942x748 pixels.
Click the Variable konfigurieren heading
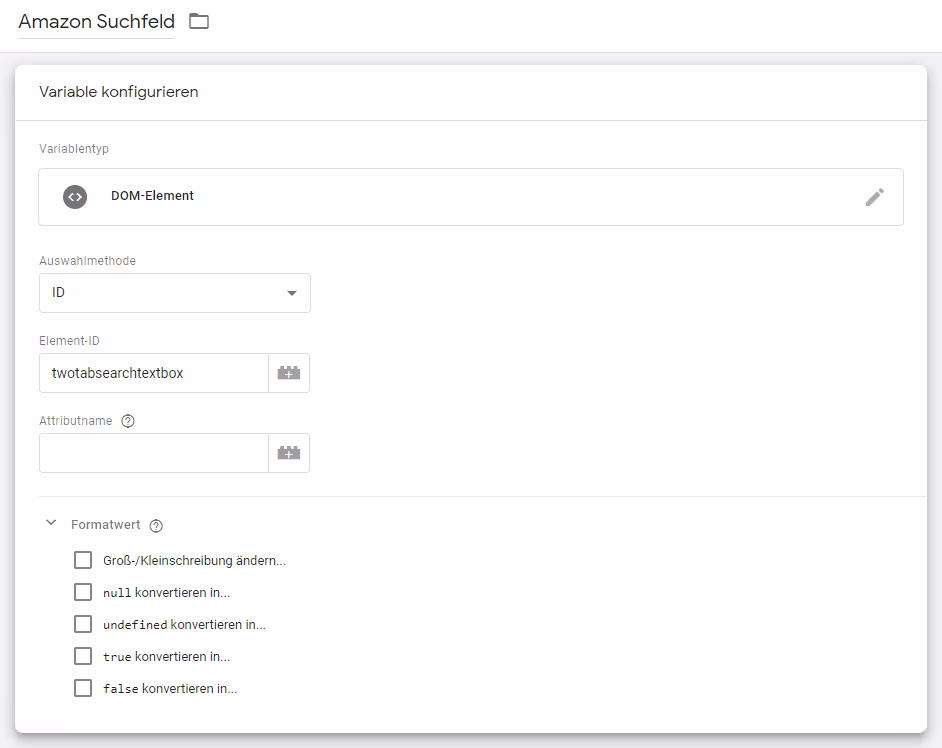click(x=118, y=92)
